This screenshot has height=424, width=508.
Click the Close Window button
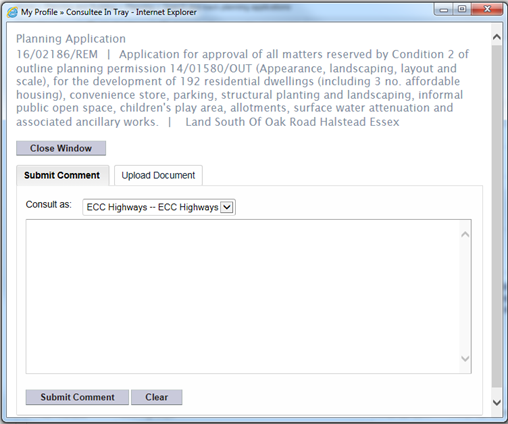pyautogui.click(x=61, y=148)
